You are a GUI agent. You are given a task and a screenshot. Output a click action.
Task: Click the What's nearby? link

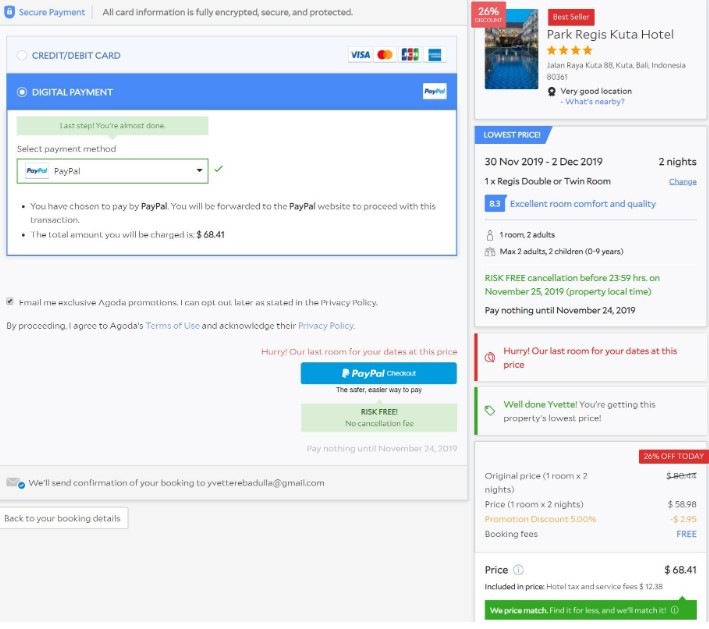595,102
